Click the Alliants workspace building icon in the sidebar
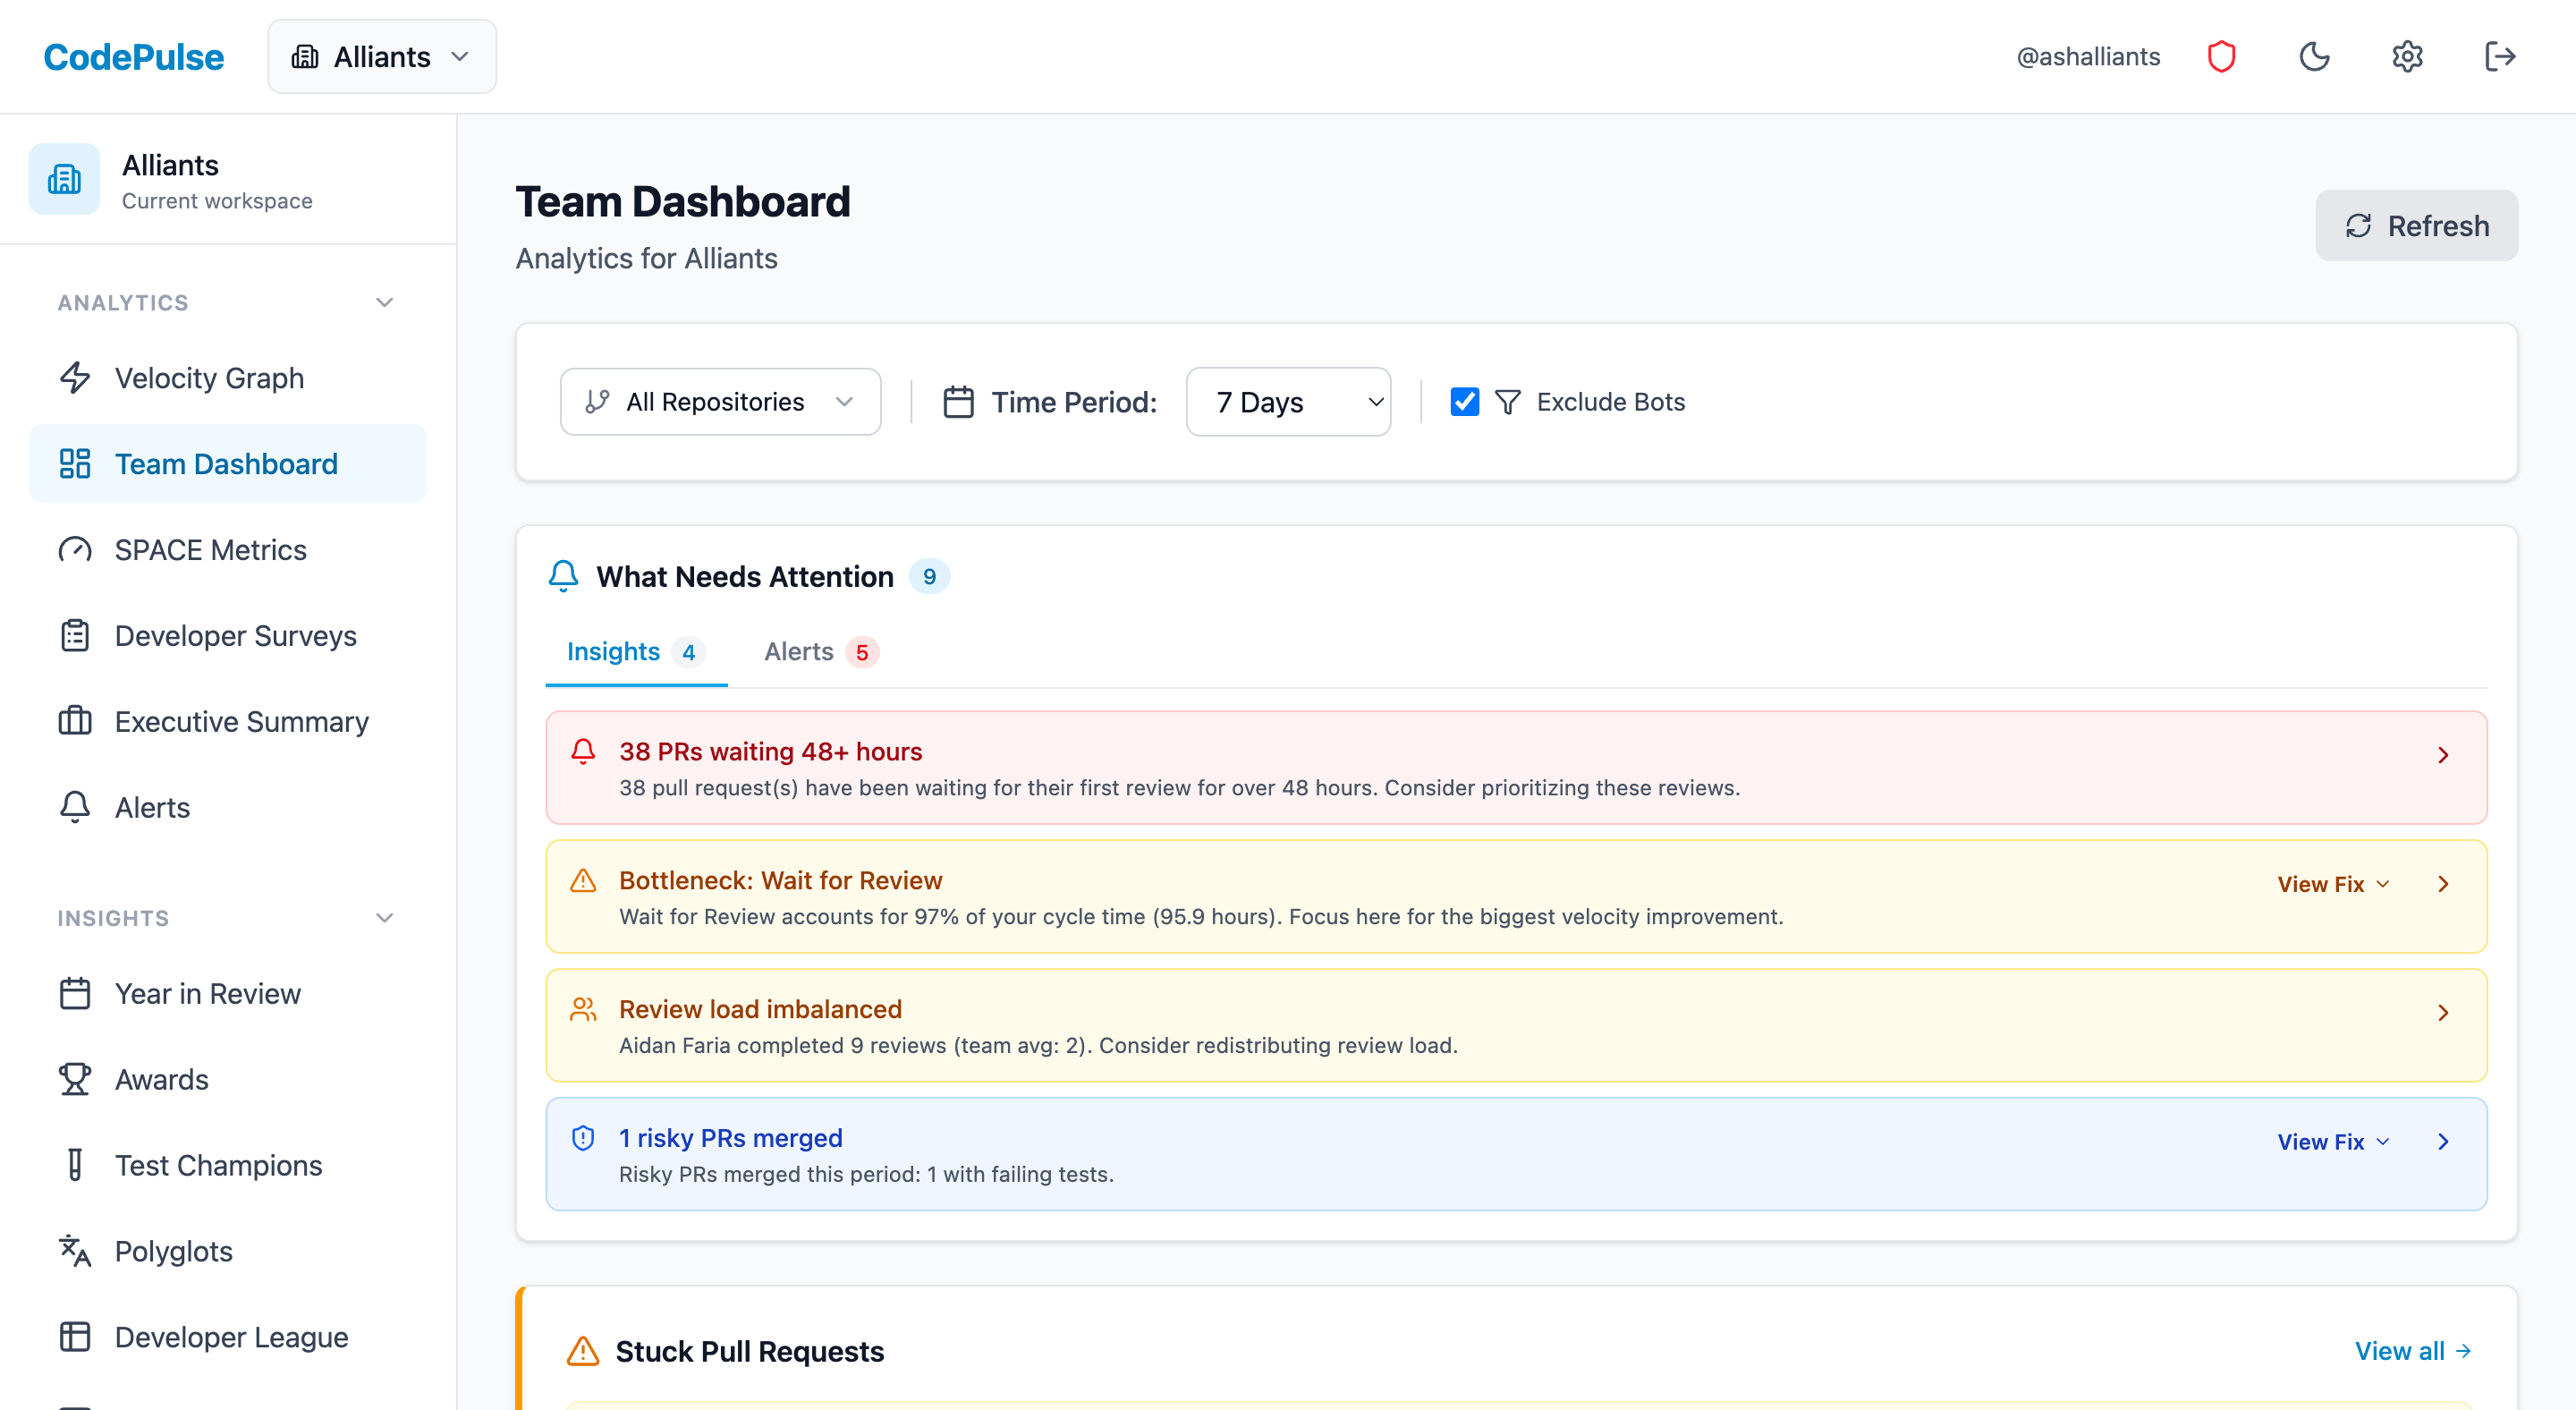This screenshot has height=1410, width=2576. coord(64,179)
